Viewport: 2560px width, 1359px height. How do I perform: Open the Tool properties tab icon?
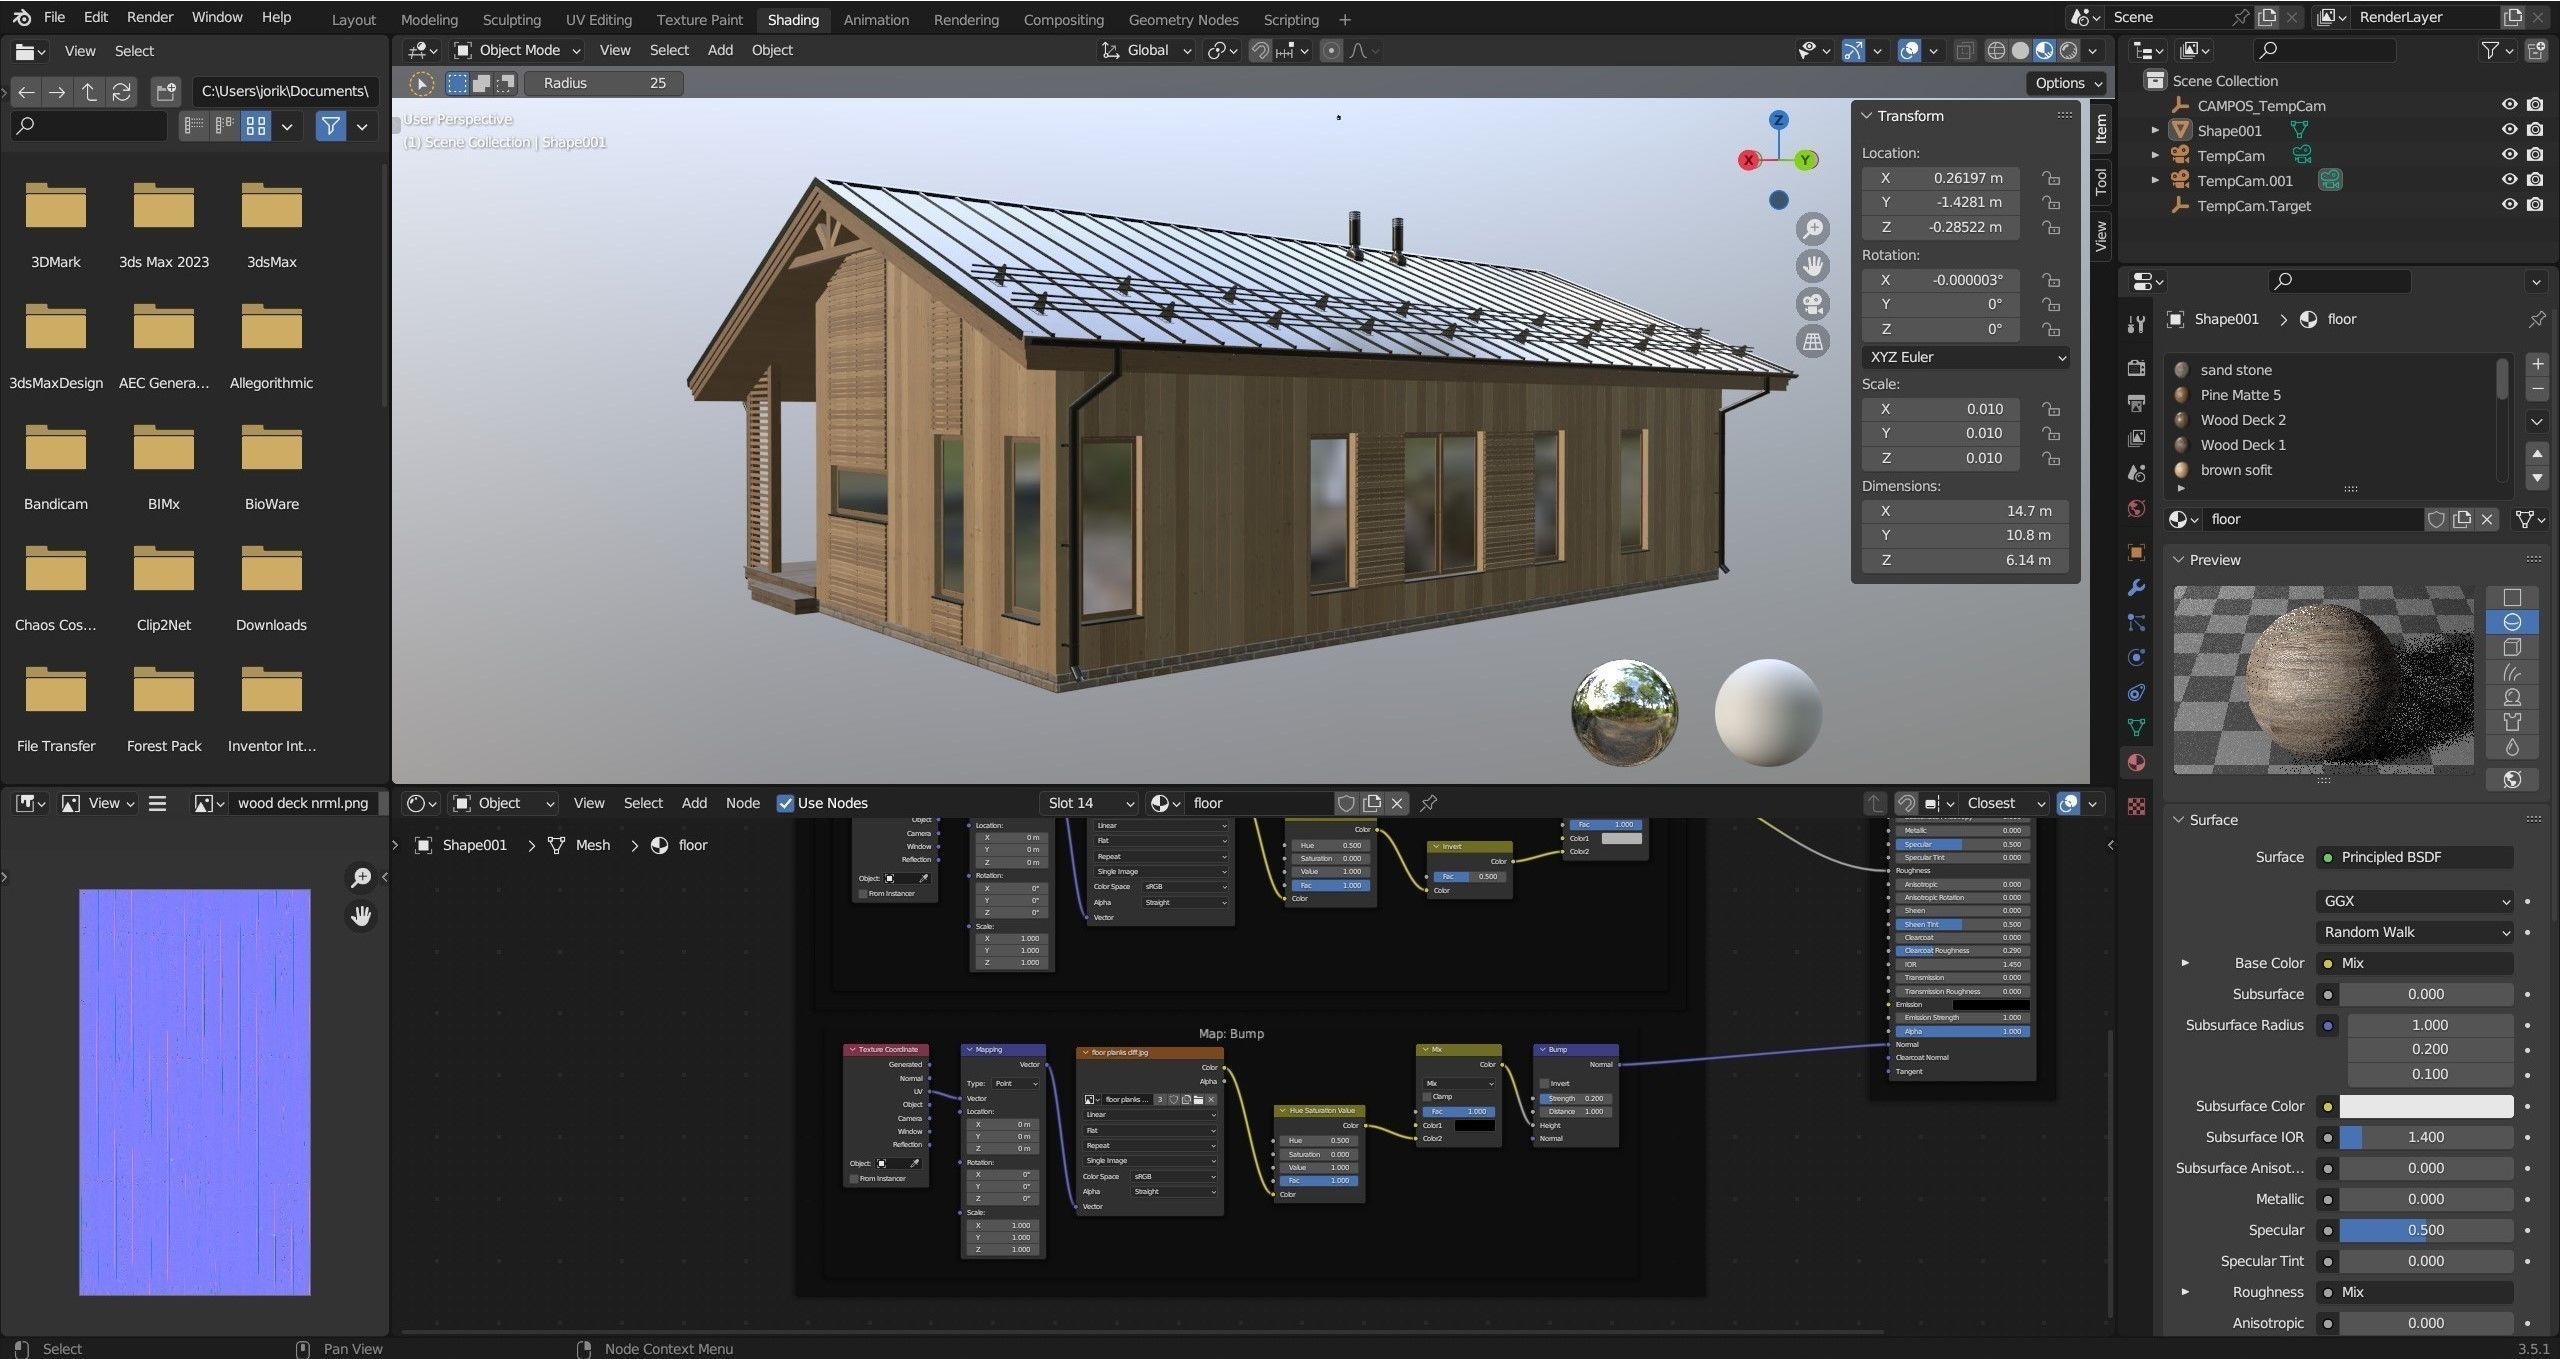2136,324
